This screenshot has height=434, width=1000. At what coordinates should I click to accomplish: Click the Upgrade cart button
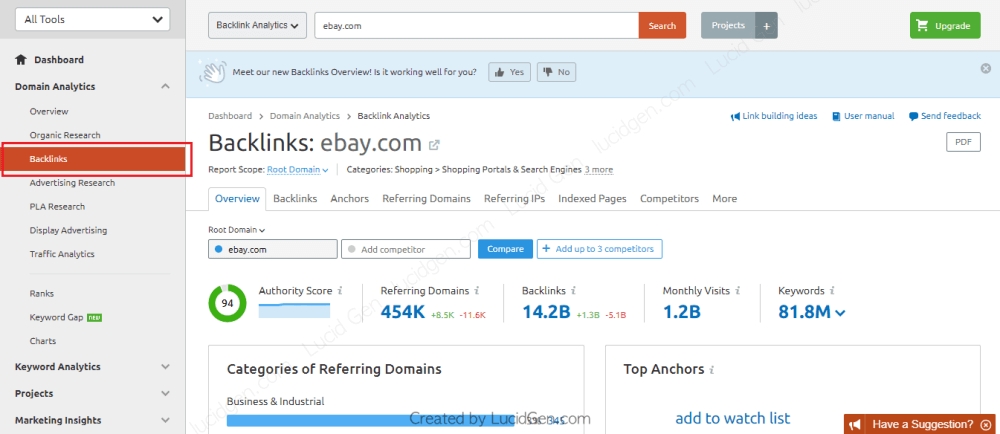(x=945, y=25)
